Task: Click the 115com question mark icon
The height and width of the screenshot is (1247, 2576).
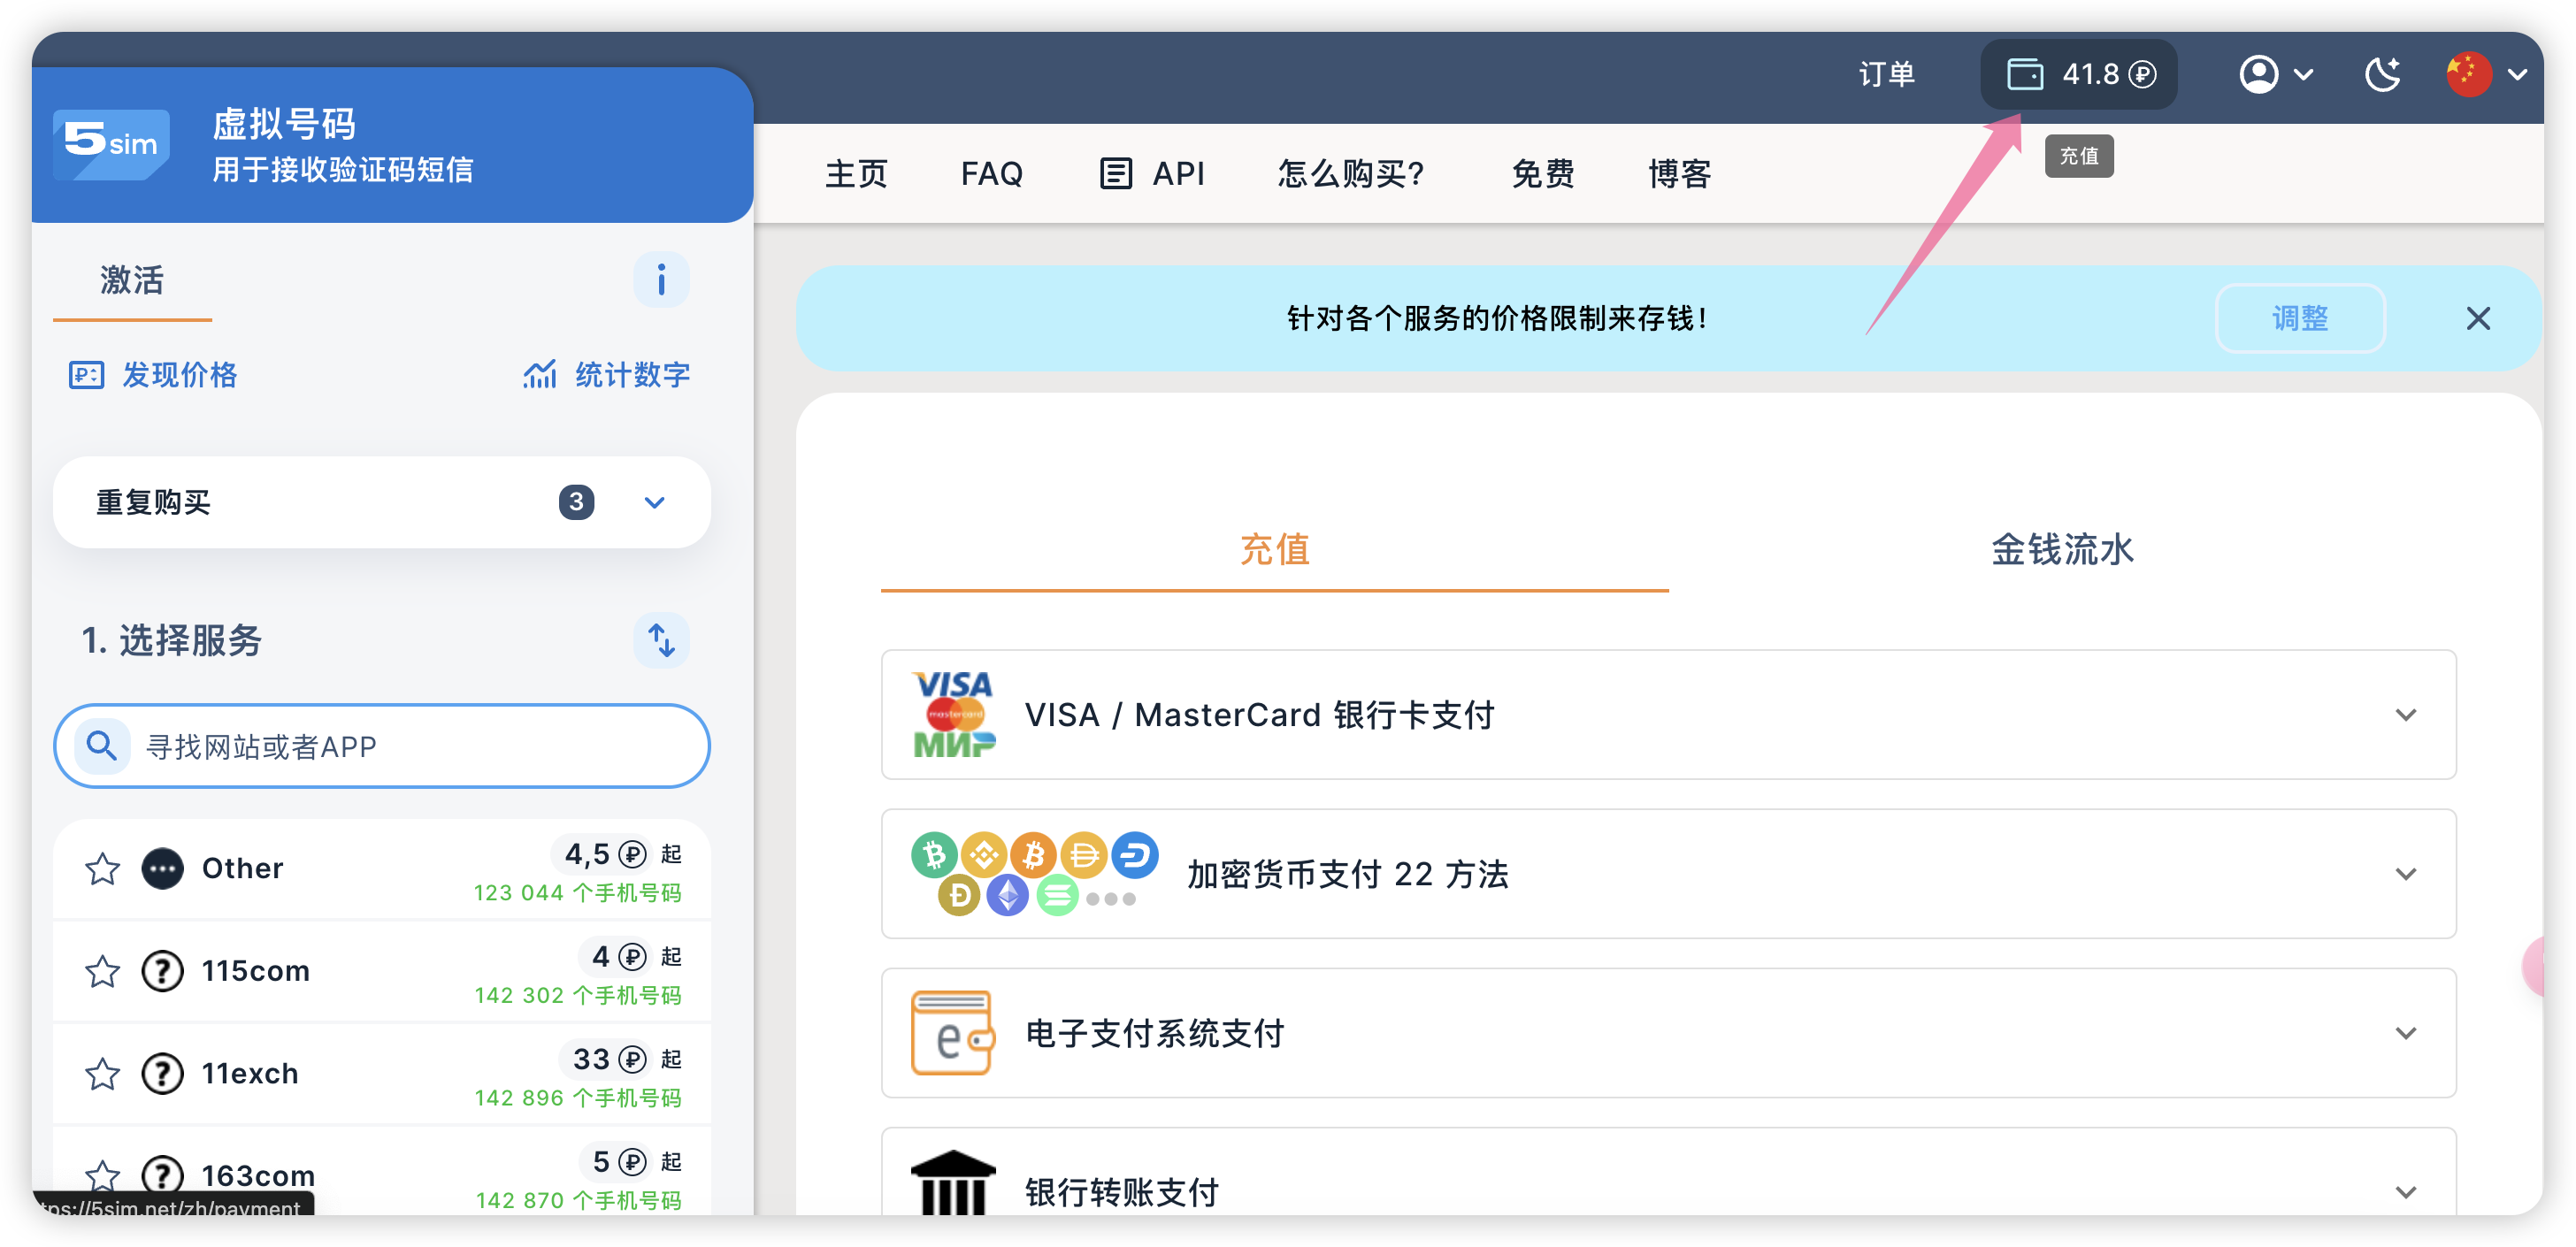Action: click(162, 971)
